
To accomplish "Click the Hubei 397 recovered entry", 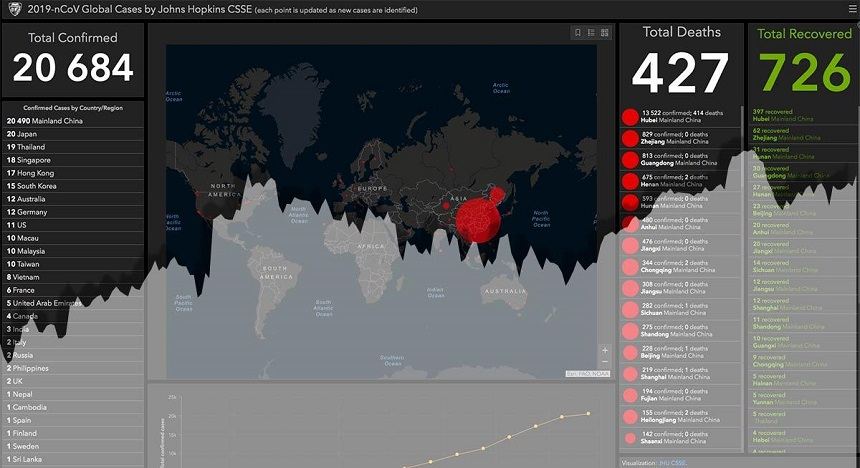I will click(x=790, y=115).
